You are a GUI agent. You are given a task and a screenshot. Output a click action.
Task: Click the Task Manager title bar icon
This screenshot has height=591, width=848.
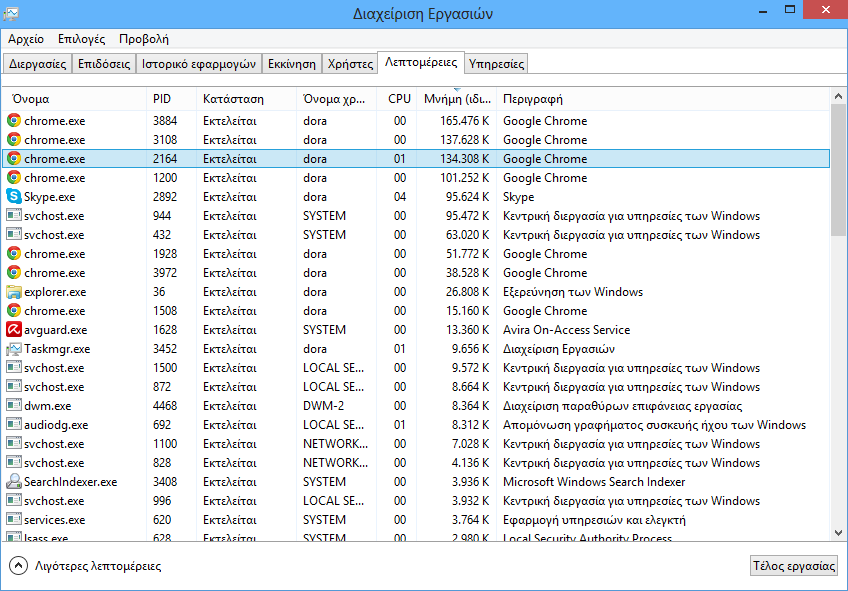(11, 14)
